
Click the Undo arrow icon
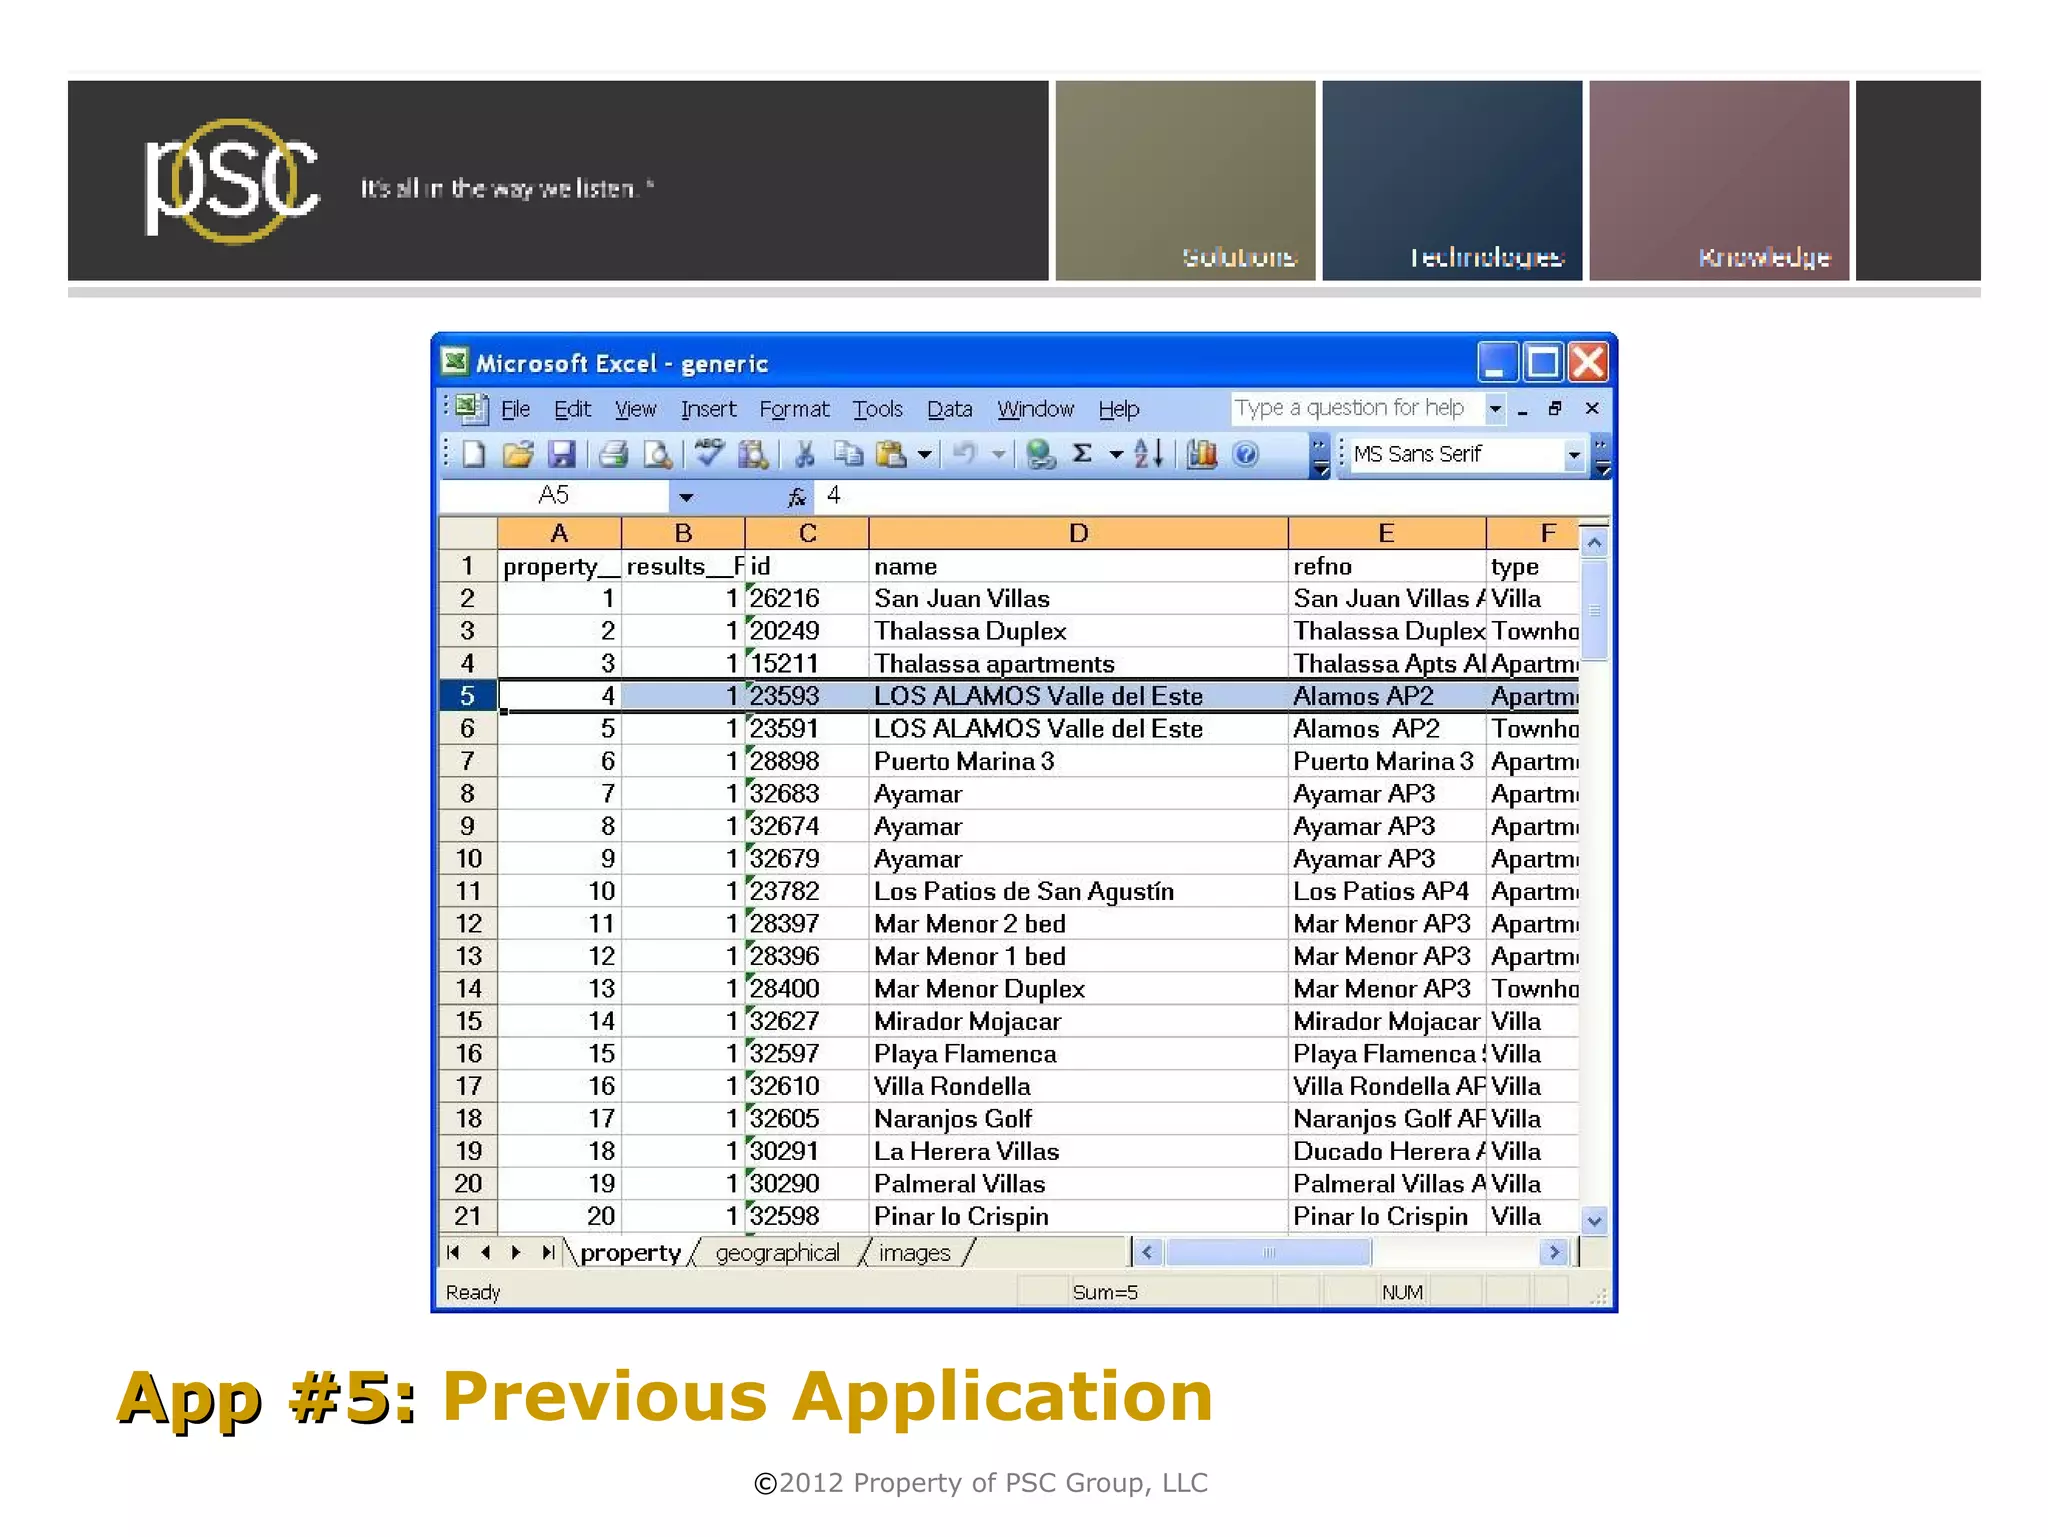coord(964,455)
